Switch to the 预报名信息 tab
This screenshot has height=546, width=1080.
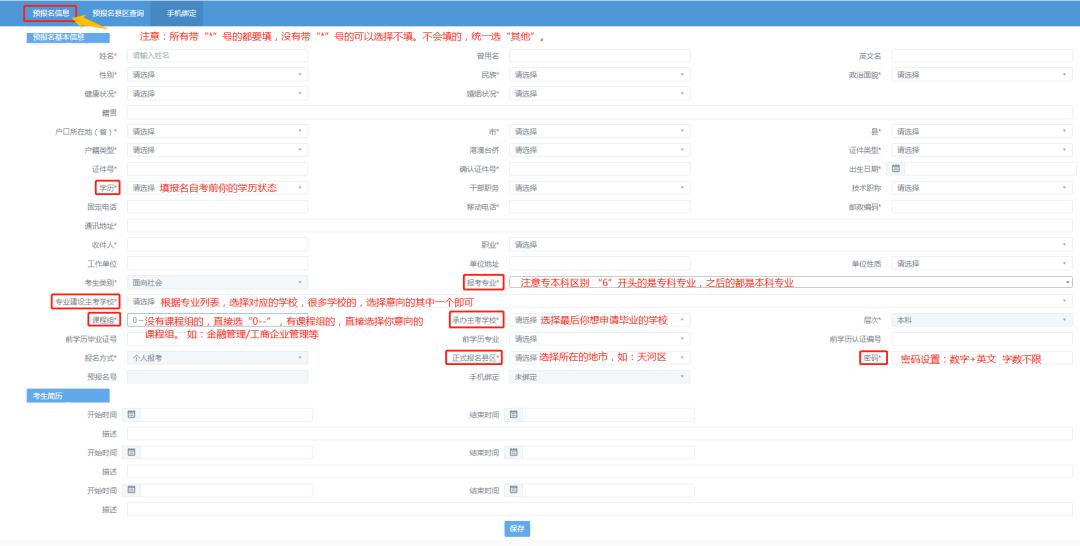51,13
